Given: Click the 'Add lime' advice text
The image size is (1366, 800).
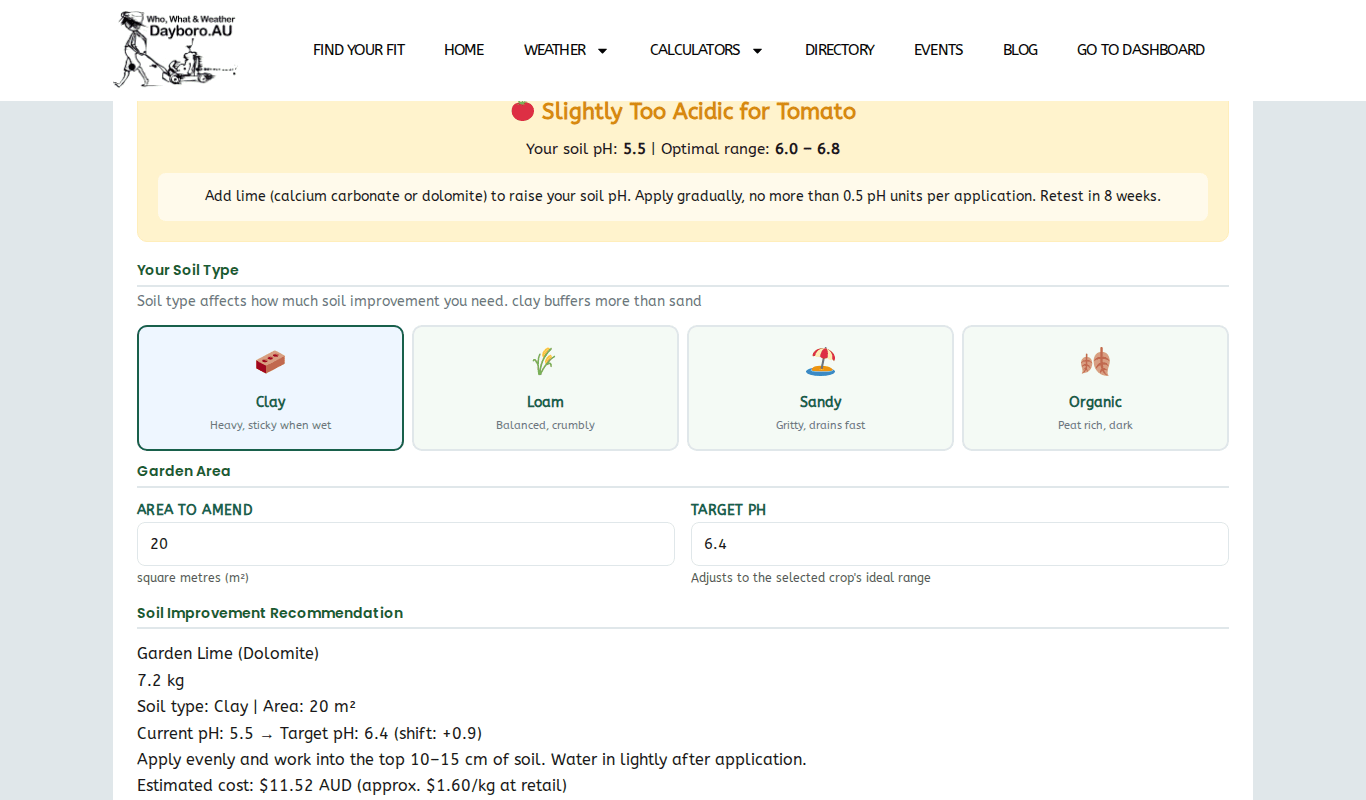Looking at the screenshot, I should 683,196.
